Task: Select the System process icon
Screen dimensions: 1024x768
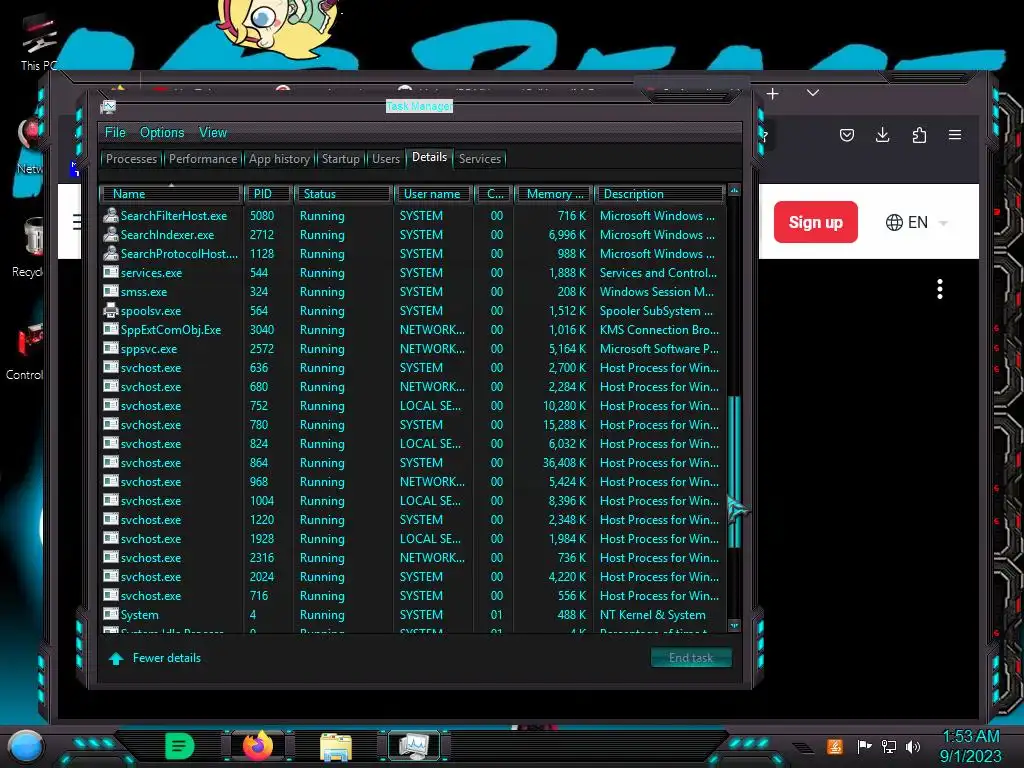Action: [x=110, y=614]
